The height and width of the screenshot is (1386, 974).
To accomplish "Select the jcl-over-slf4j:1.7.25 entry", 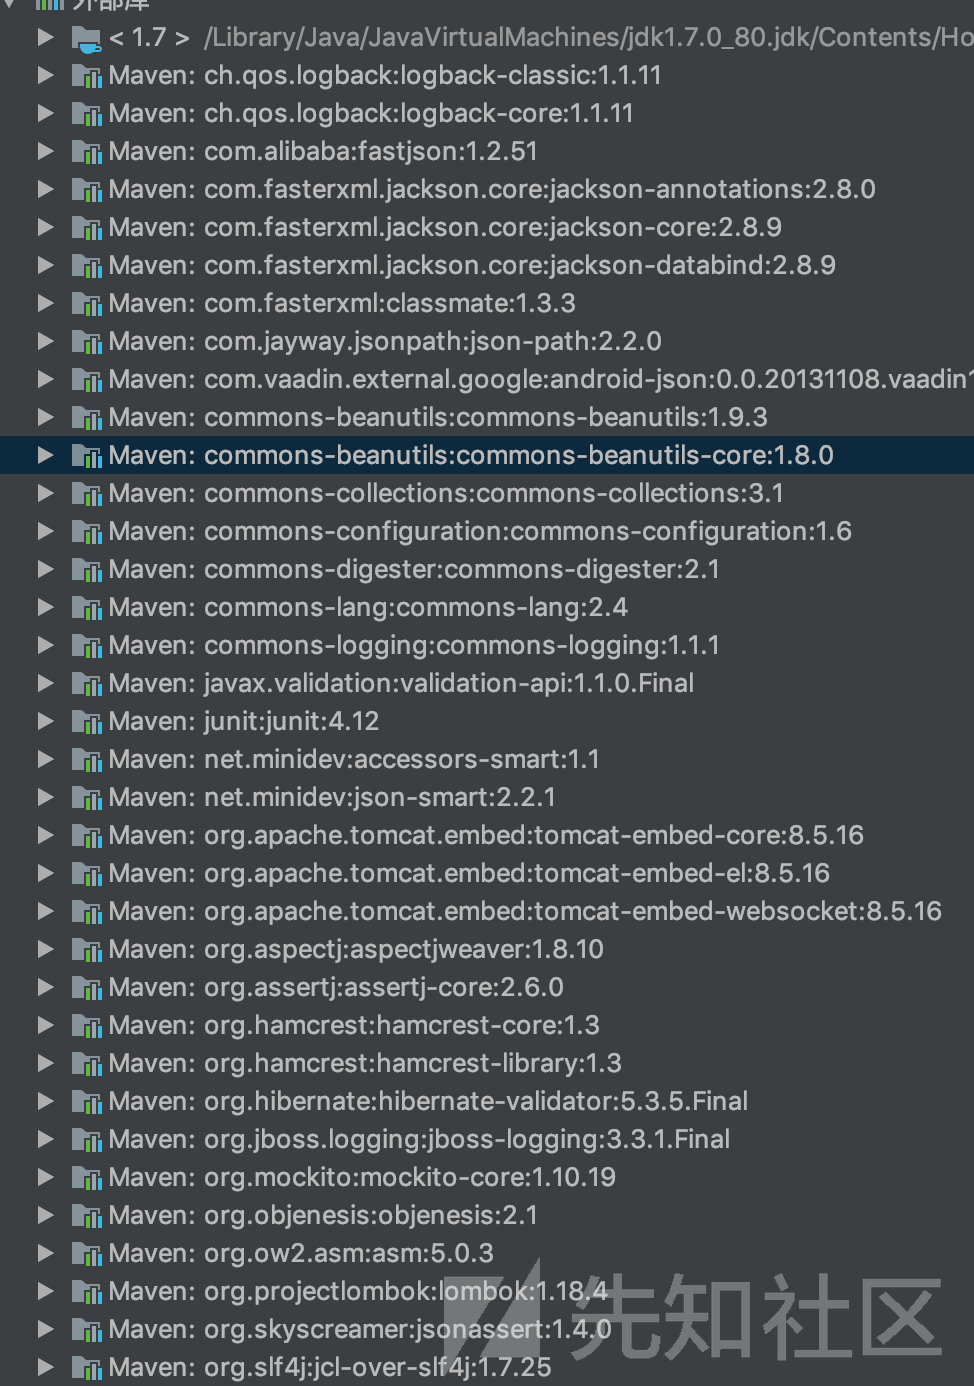I will click(330, 1367).
